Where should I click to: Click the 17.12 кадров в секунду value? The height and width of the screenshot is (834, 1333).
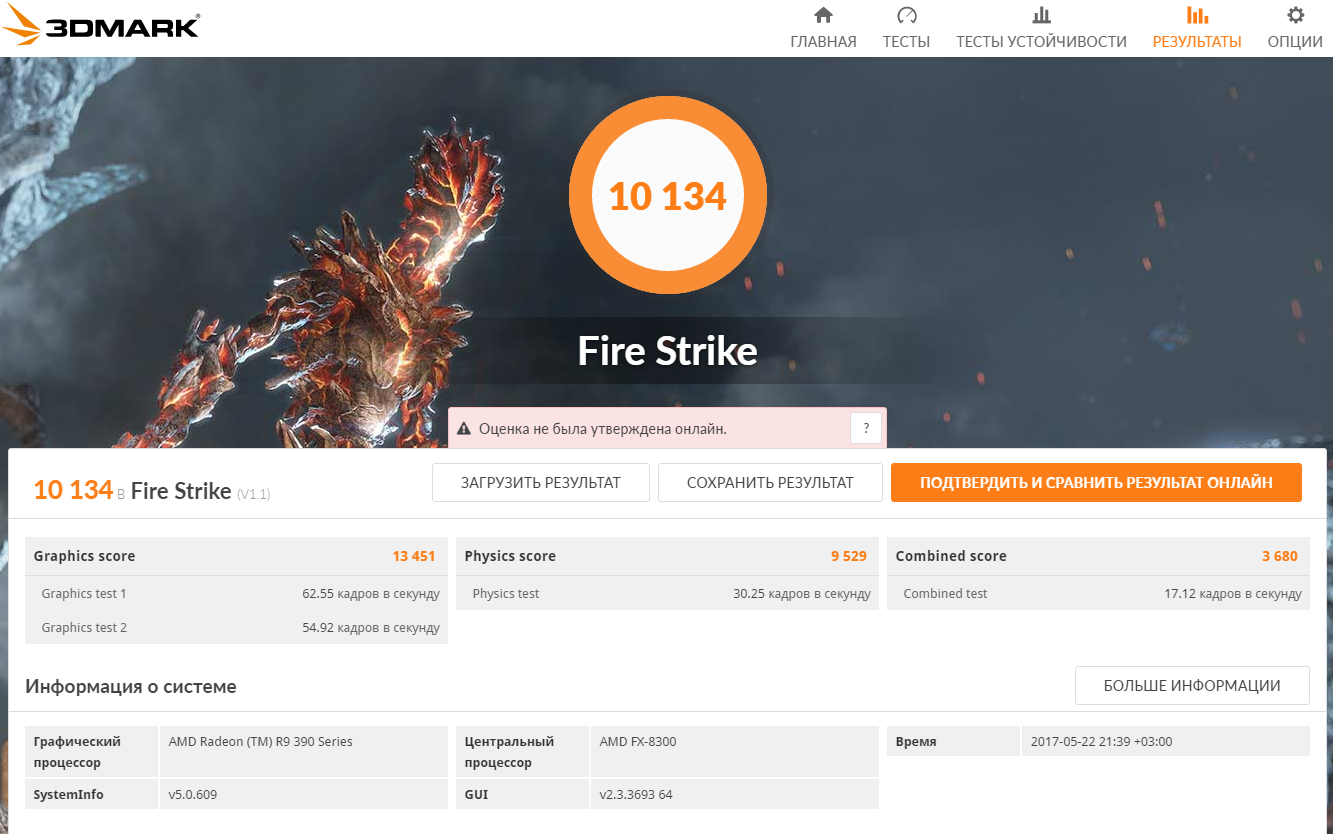point(1233,594)
